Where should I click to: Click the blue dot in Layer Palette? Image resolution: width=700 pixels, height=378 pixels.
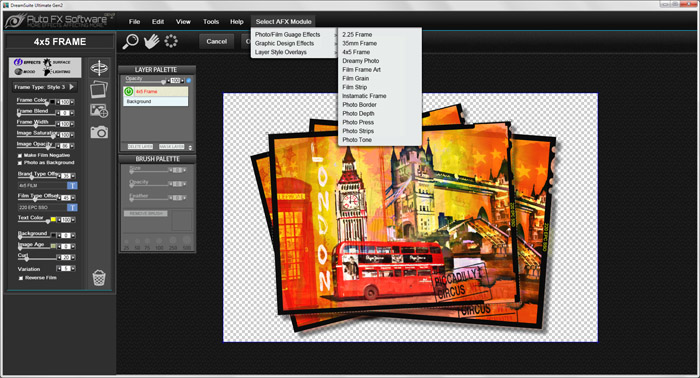click(x=189, y=80)
